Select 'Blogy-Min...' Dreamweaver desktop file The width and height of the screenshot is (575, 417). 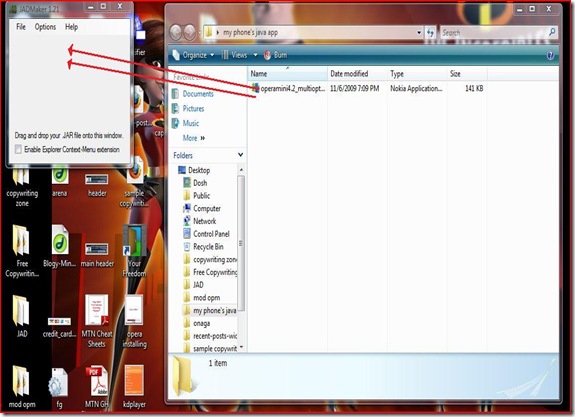(59, 246)
